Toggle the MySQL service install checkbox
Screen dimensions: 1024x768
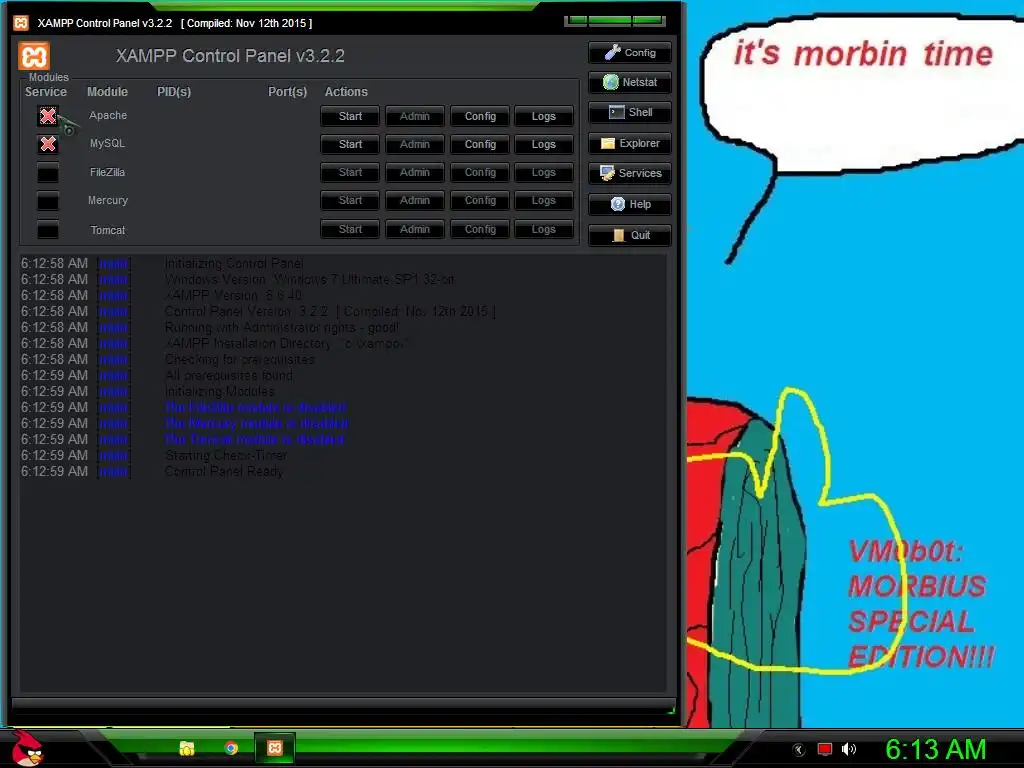(48, 144)
